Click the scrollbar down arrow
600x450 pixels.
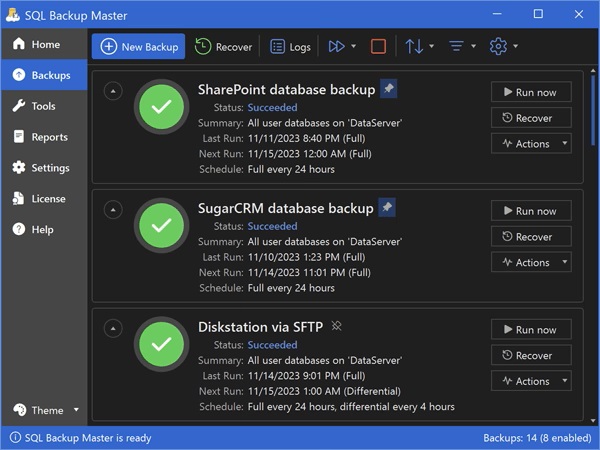(593, 421)
